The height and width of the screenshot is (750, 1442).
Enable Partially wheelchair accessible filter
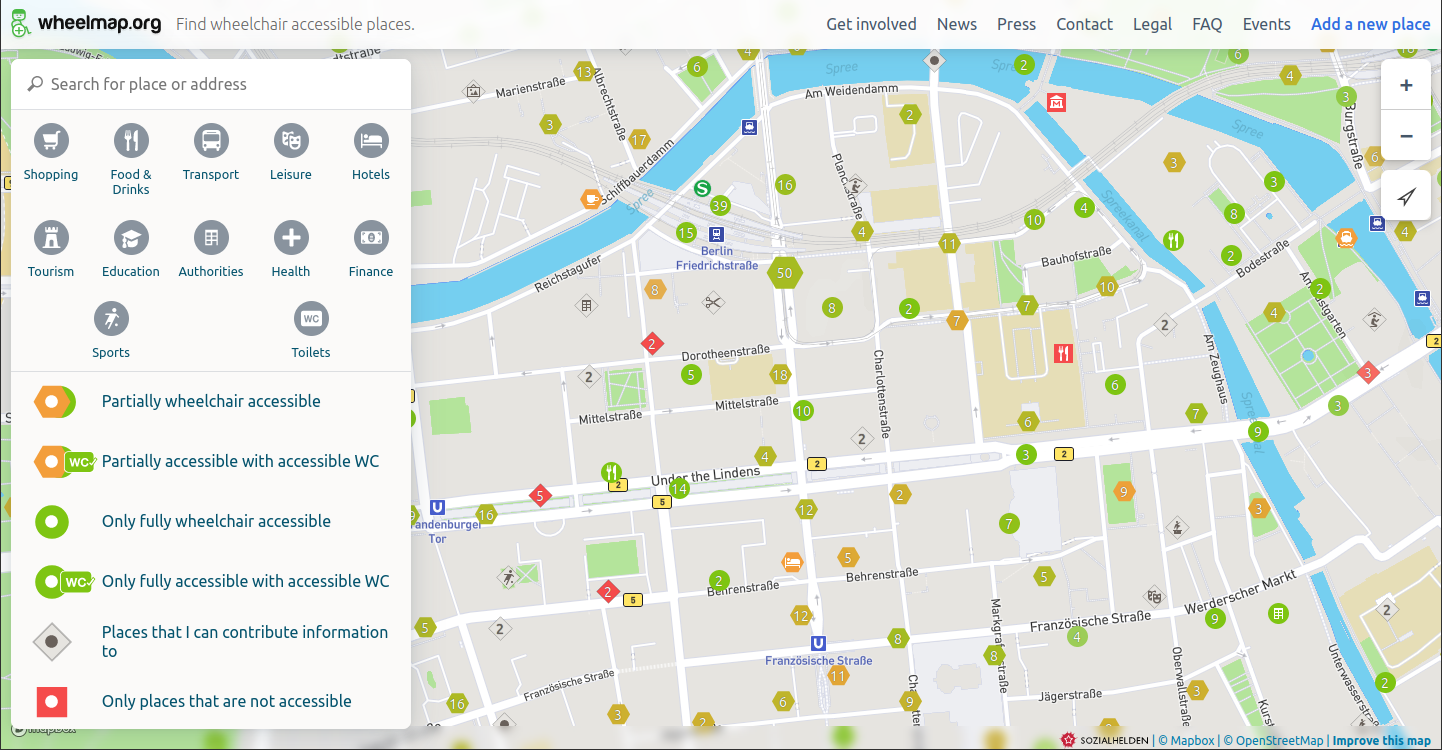(210, 401)
